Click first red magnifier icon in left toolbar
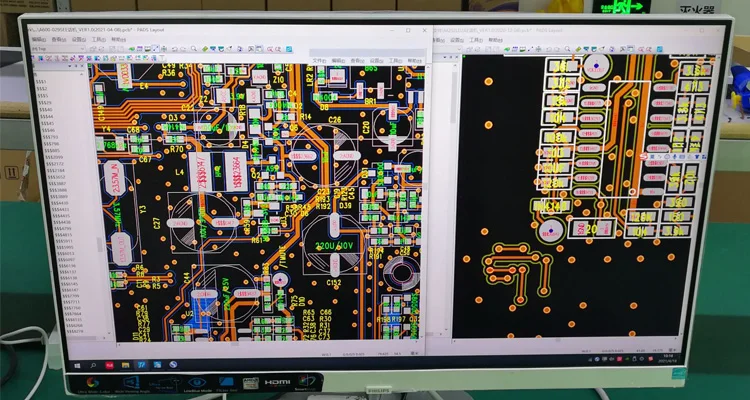 270,49
